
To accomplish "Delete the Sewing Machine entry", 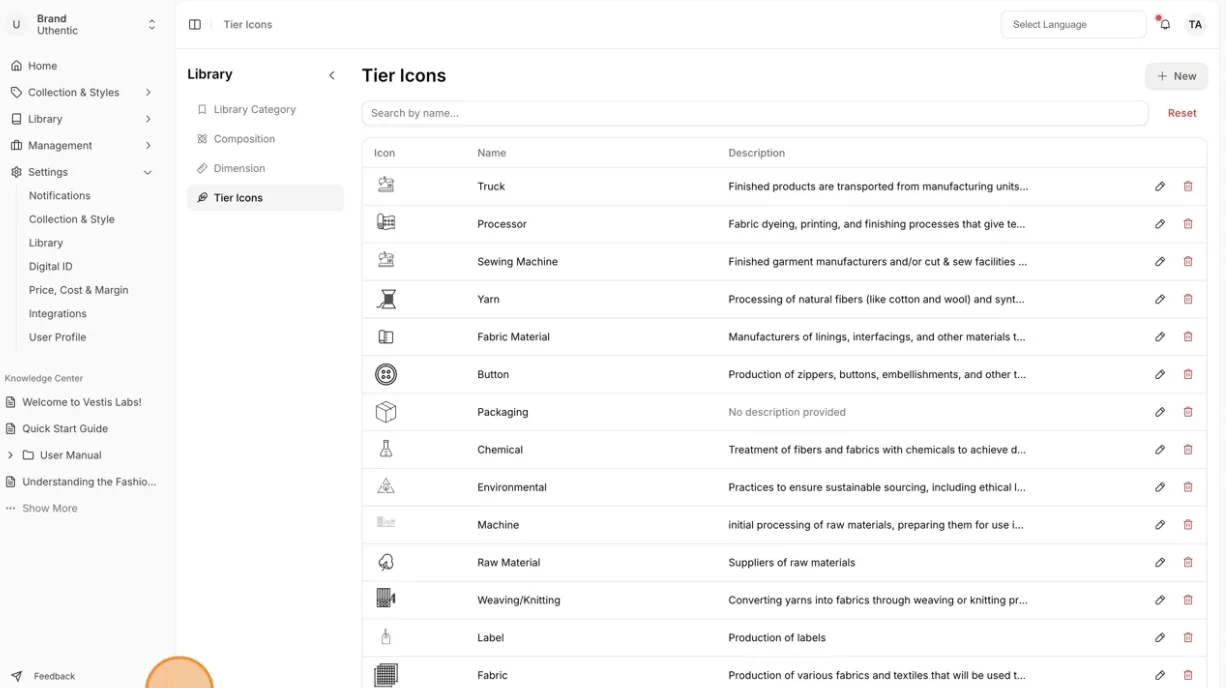I will point(1188,262).
